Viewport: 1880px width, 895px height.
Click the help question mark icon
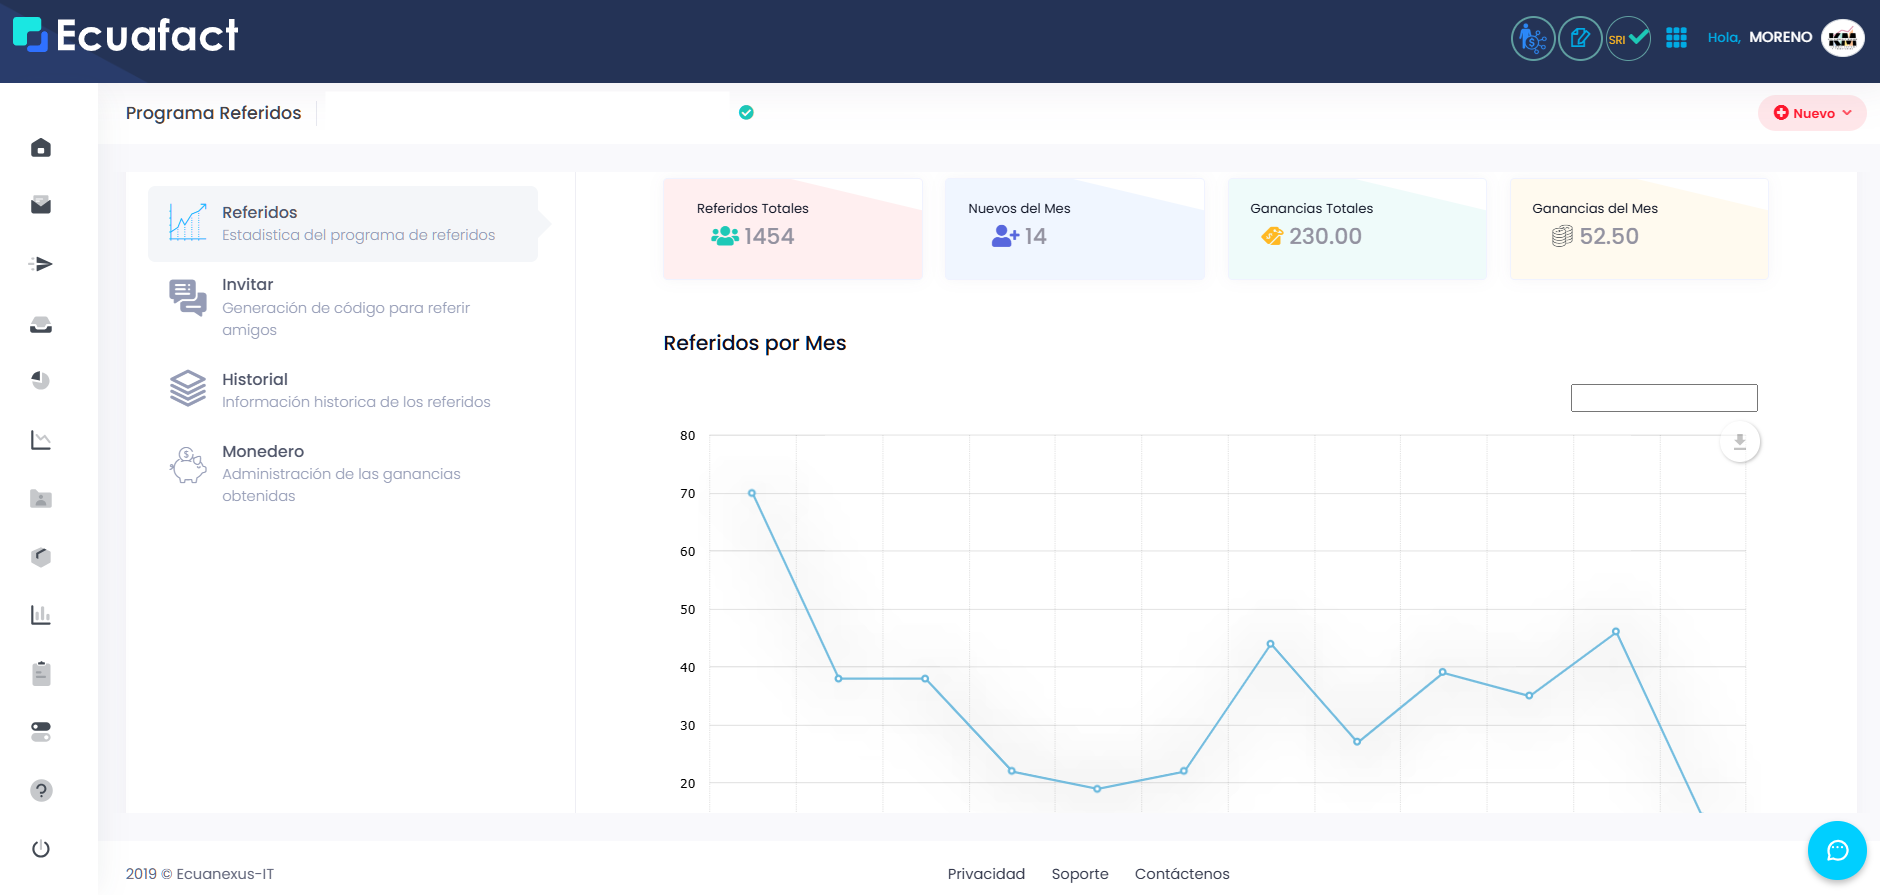41,791
